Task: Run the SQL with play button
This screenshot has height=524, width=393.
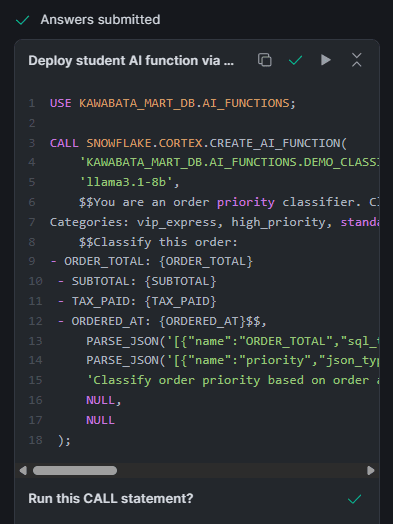Action: 326,60
